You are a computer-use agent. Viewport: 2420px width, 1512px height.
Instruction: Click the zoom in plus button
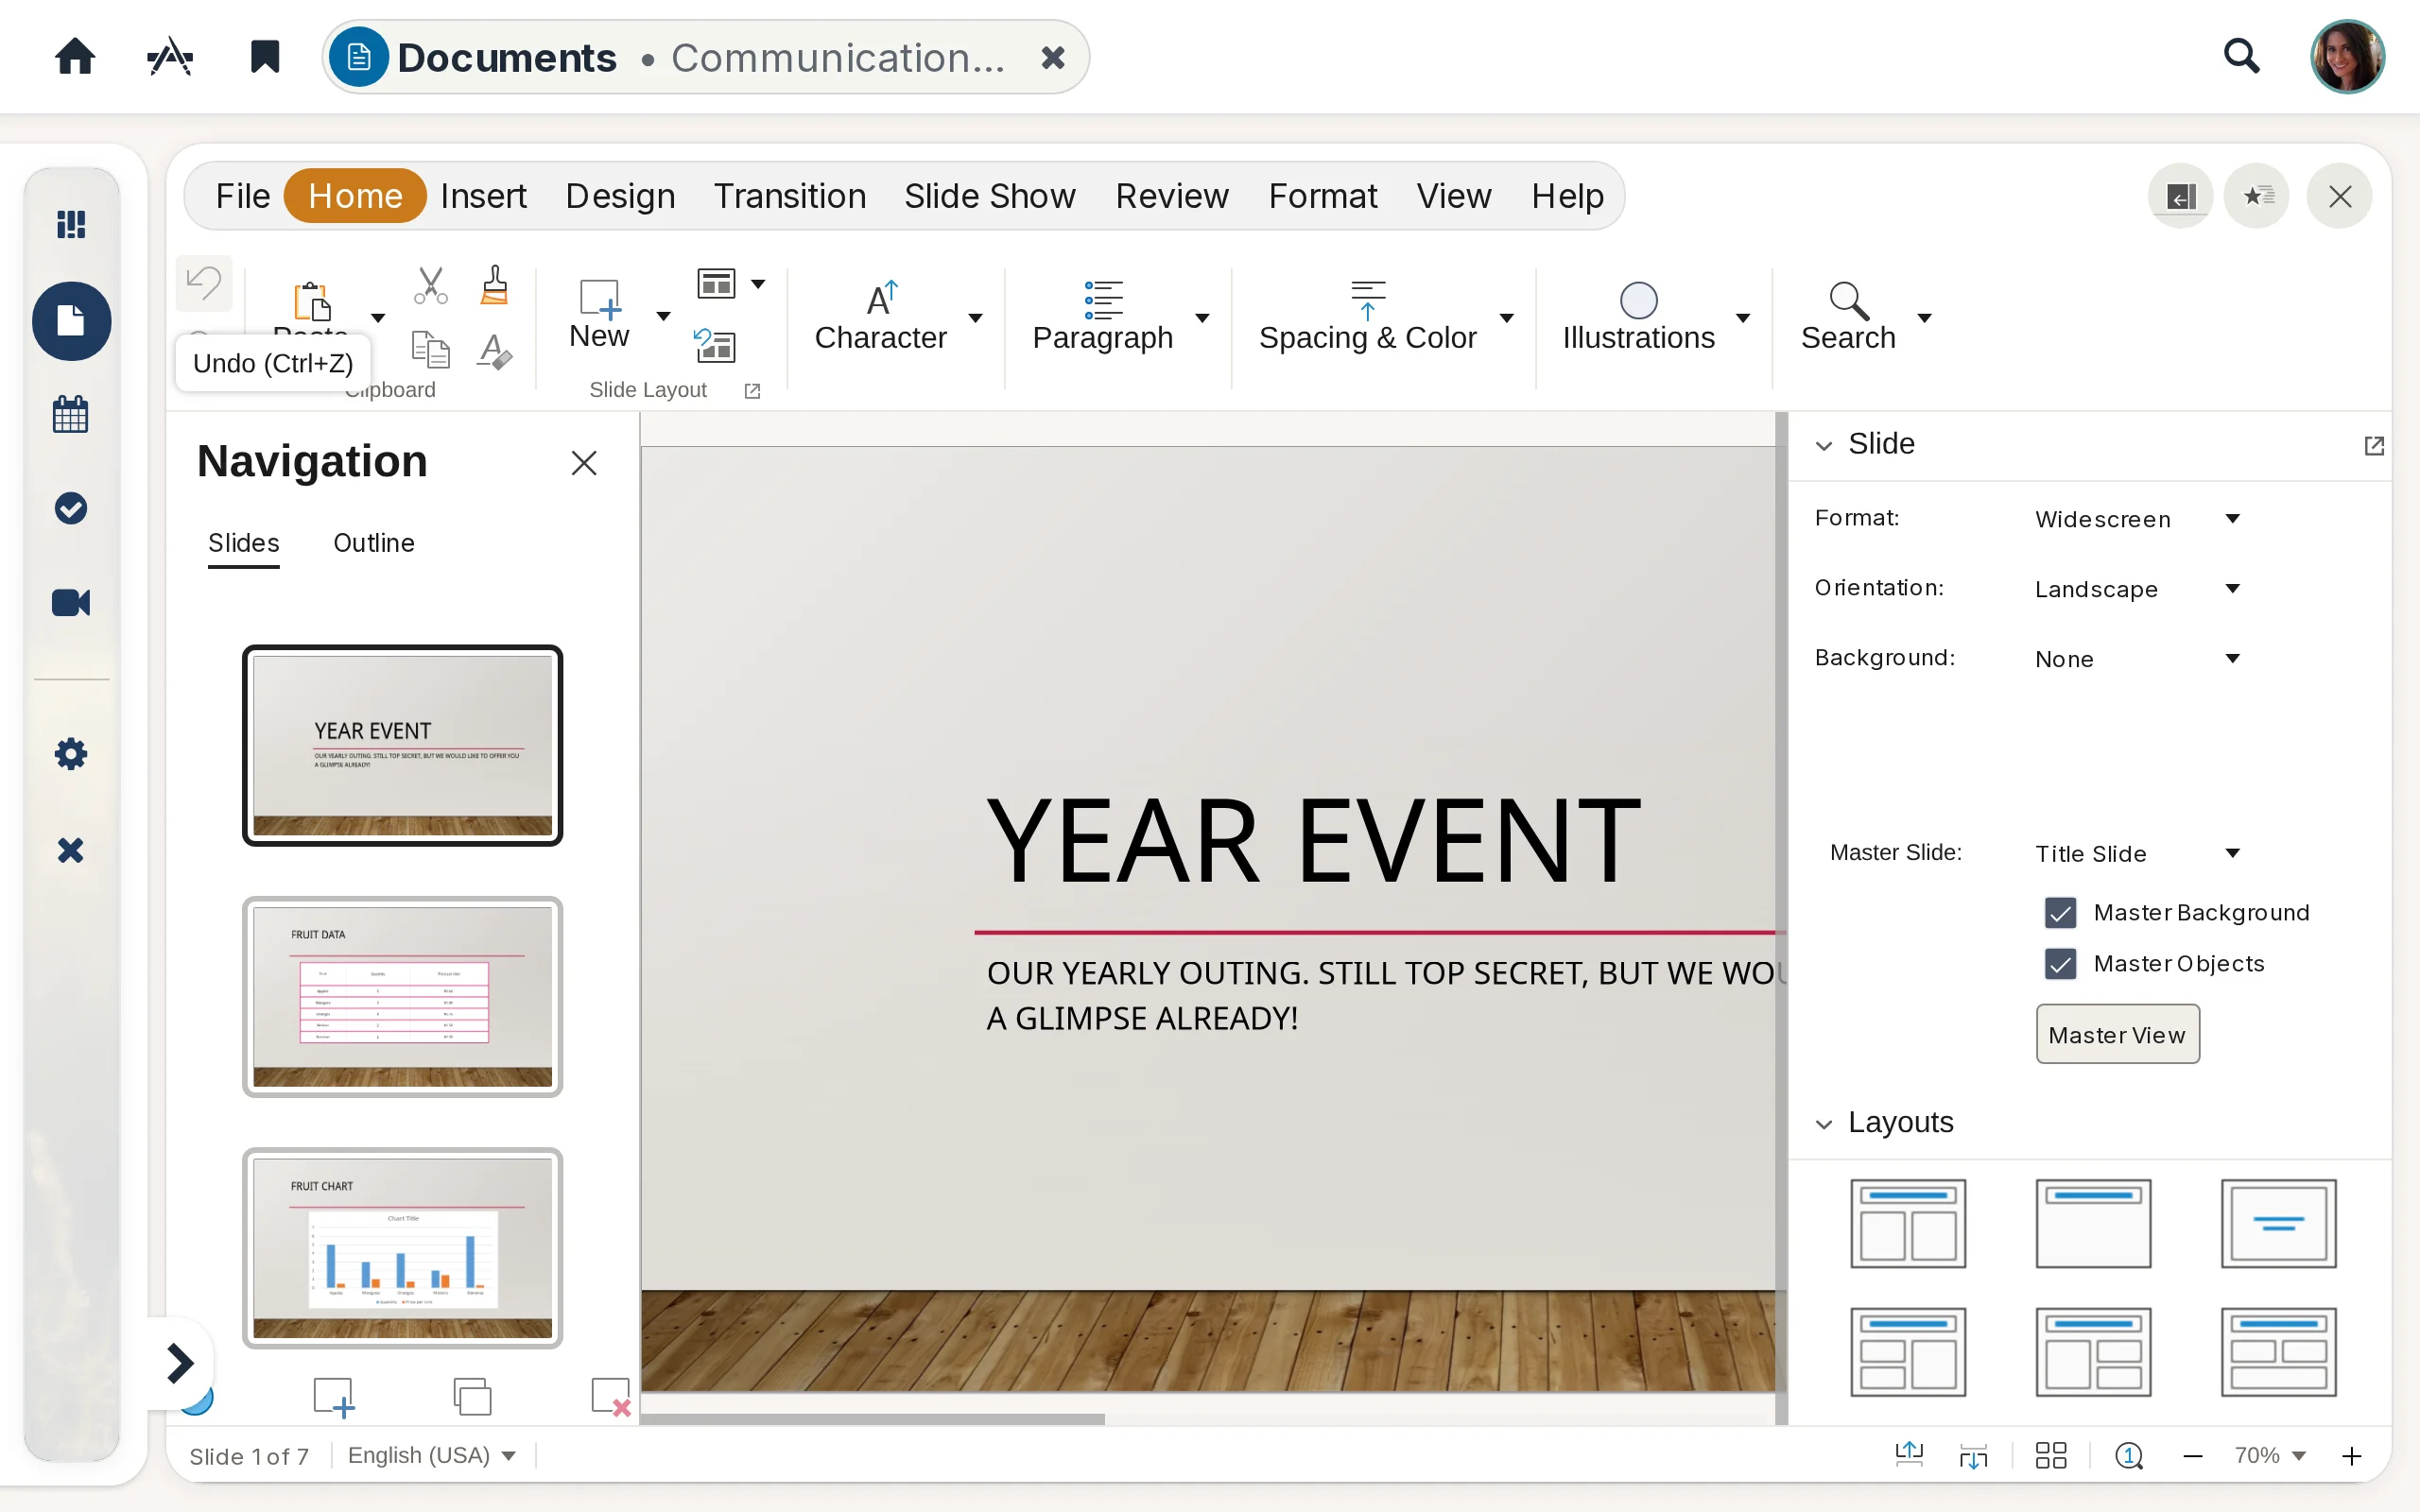2351,1456
